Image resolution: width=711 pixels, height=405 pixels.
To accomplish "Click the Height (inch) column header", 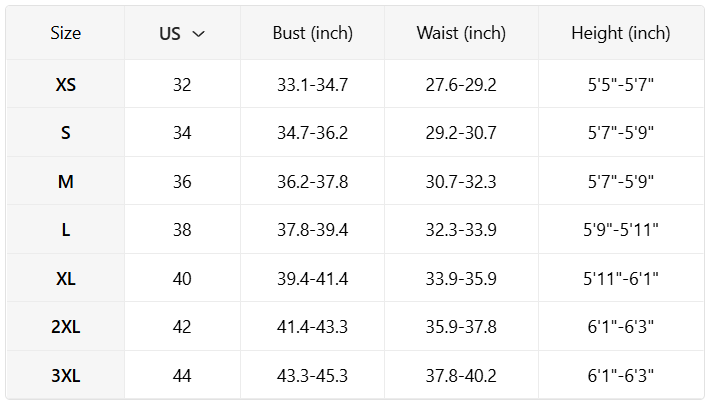I will (621, 33).
